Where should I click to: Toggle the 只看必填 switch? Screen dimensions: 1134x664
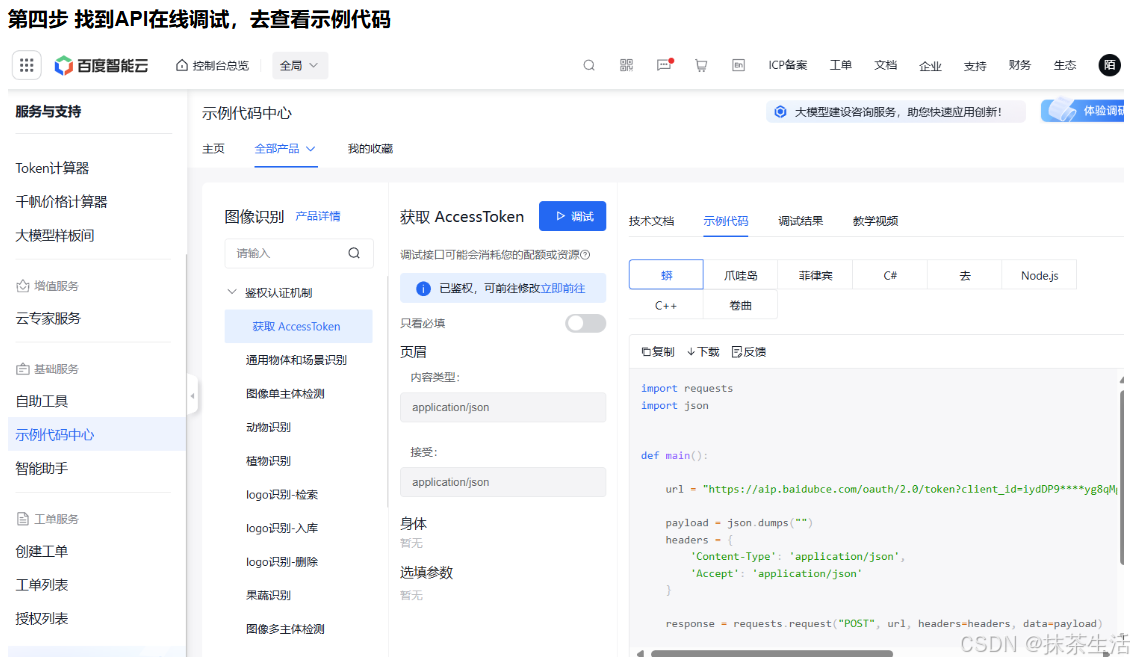[586, 323]
